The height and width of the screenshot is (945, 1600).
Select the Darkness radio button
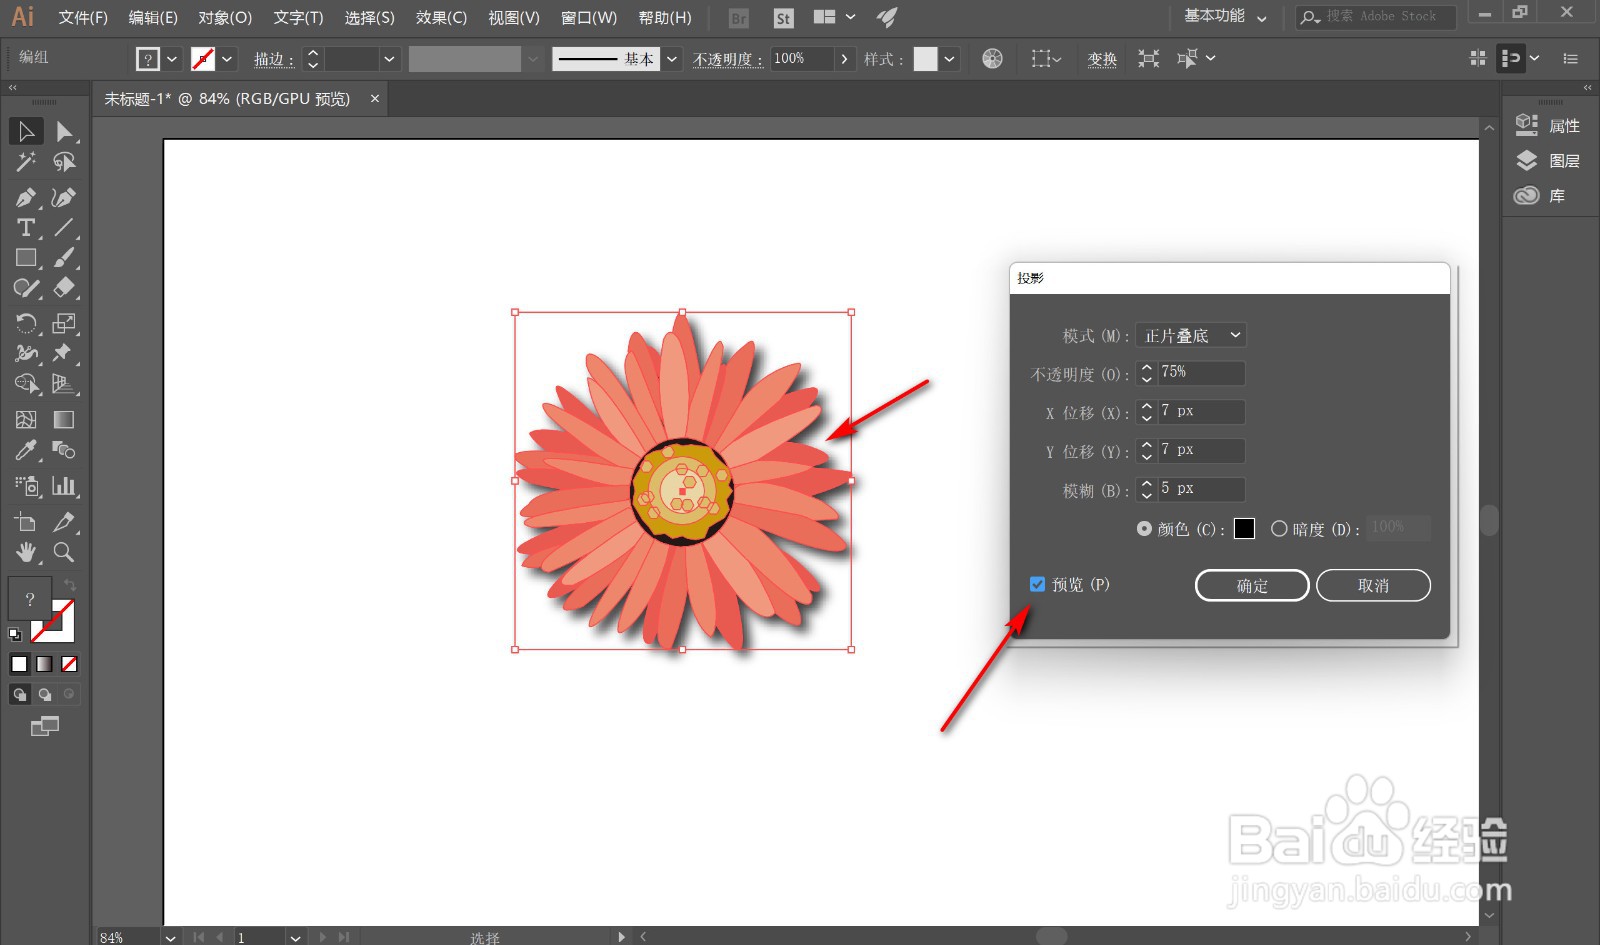(x=1279, y=529)
